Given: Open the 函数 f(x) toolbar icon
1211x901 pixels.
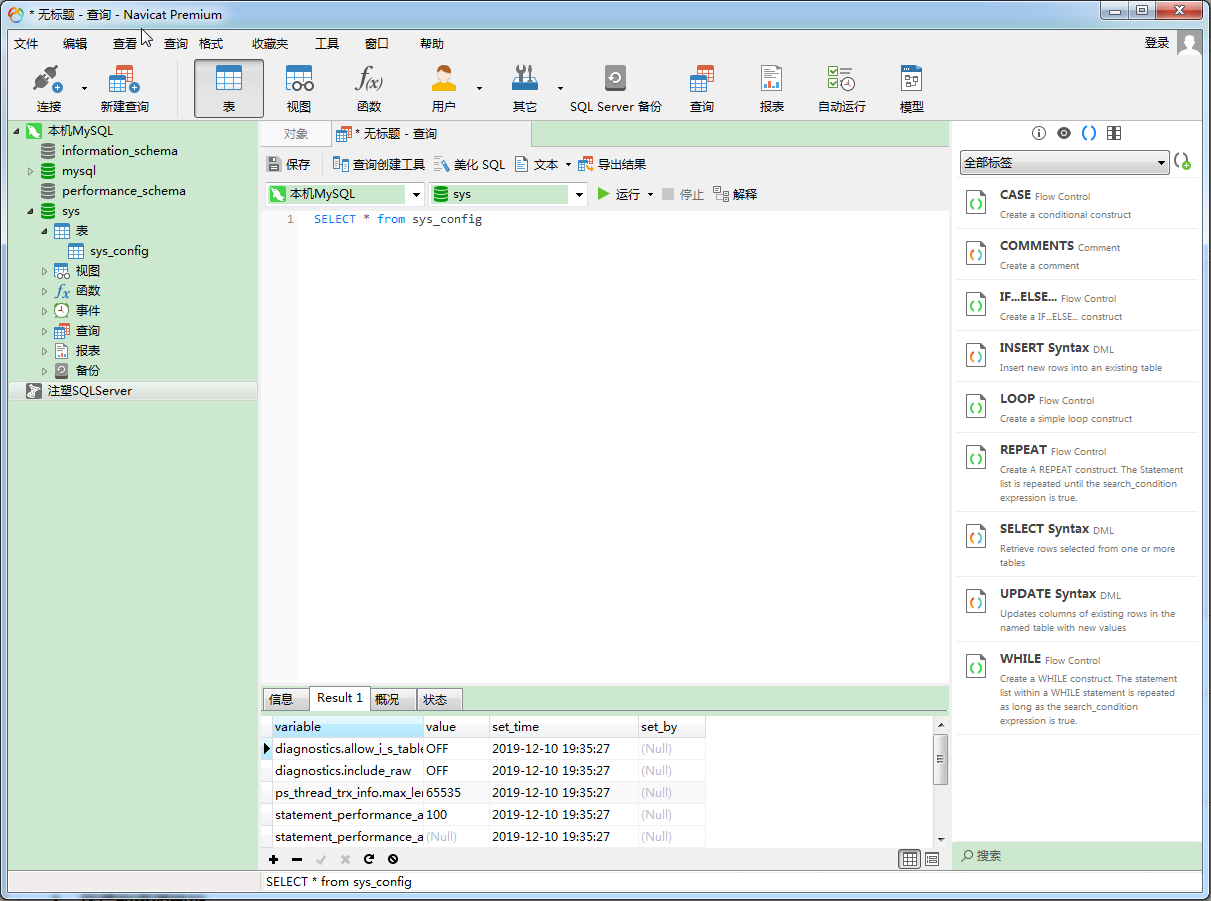Looking at the screenshot, I should 370,87.
